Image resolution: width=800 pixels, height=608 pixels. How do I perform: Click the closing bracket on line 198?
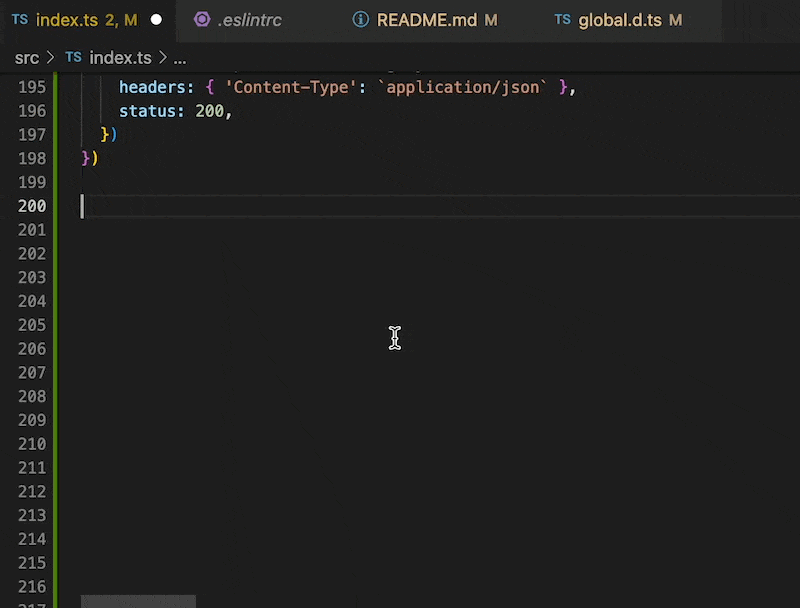click(x=90, y=159)
